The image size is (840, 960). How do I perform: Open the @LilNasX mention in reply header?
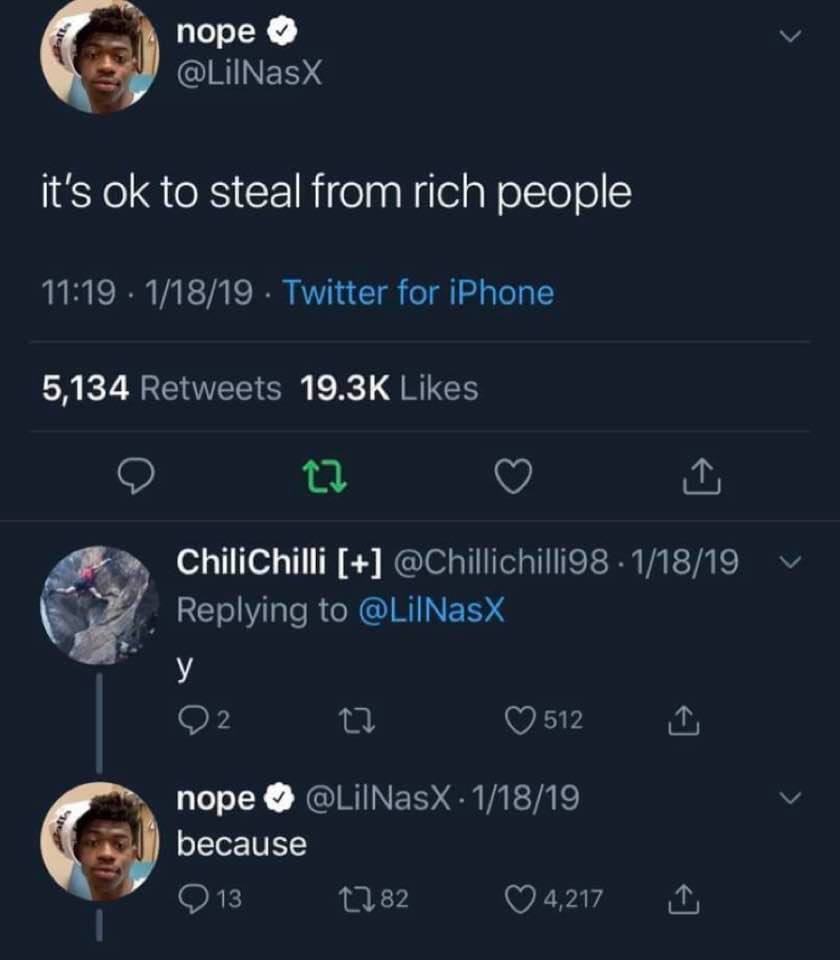432,609
